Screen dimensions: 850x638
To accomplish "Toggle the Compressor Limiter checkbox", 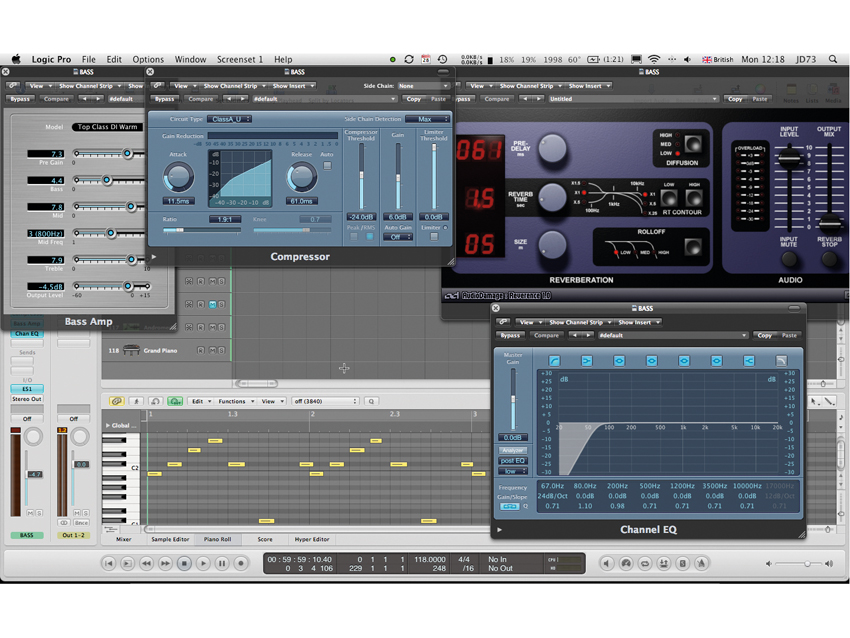I will (434, 236).
